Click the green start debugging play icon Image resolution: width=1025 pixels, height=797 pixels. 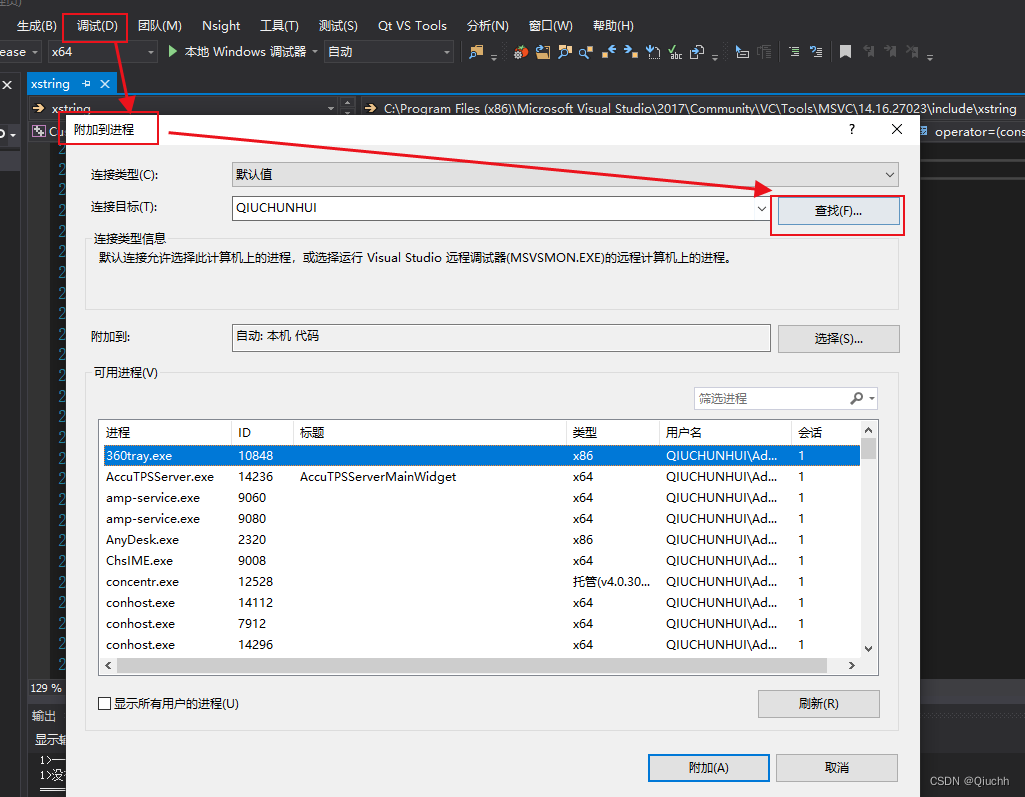pos(173,51)
